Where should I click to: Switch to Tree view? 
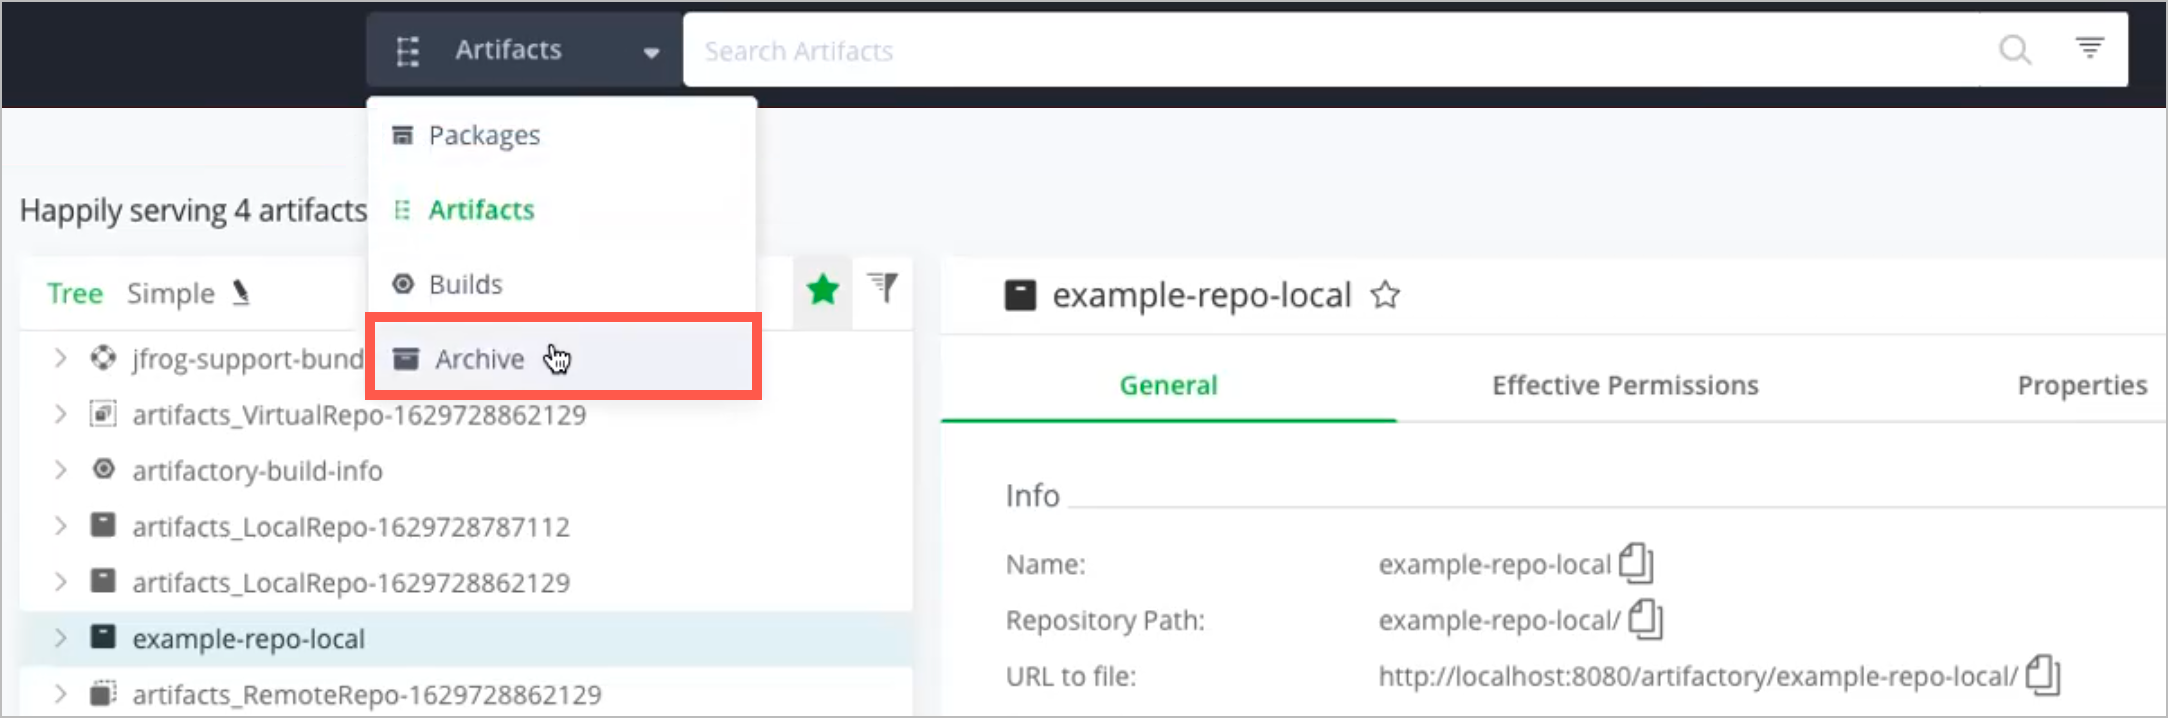click(x=75, y=294)
